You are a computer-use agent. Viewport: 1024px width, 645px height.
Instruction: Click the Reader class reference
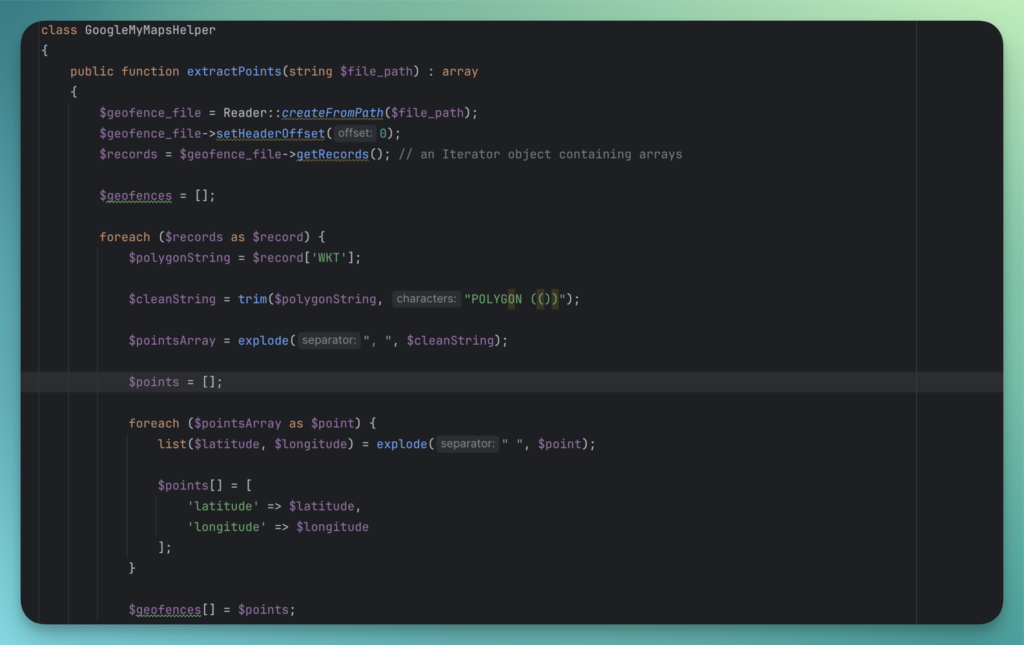[x=245, y=113]
